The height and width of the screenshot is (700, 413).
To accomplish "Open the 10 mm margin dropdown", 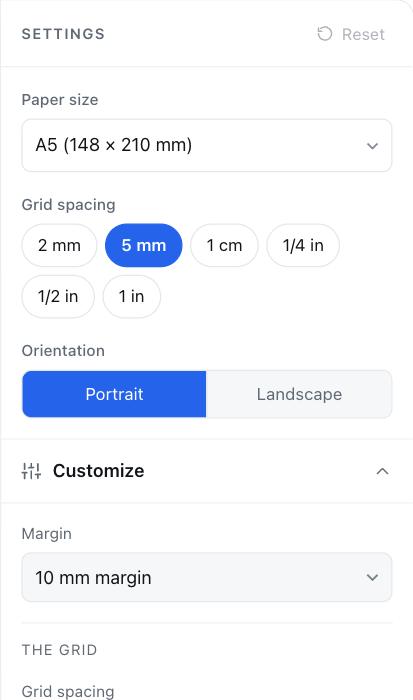I will coord(207,577).
